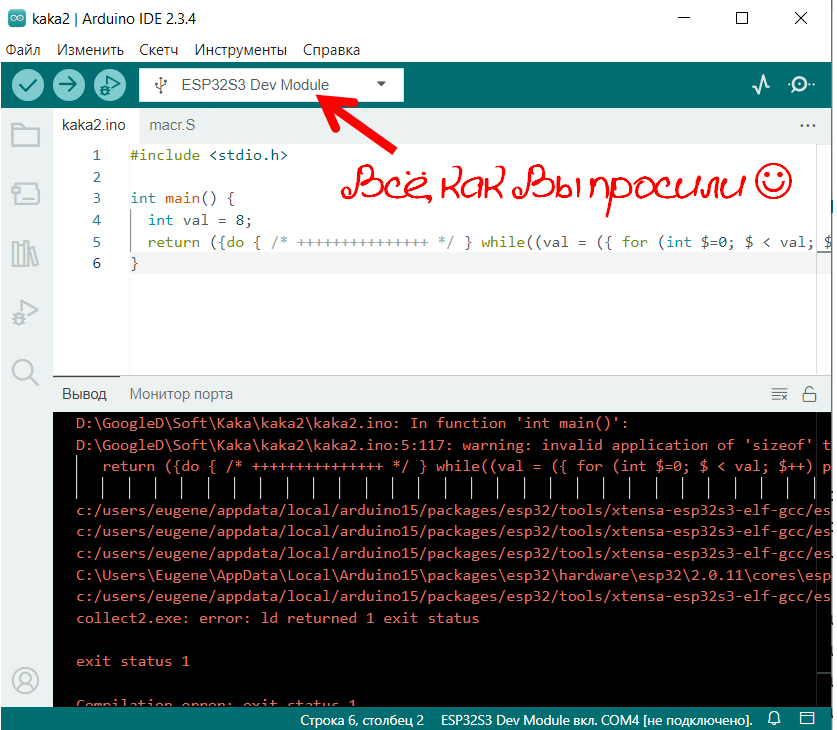Open the Инструменты menu
Screen dimensions: 837x730
click(240, 50)
